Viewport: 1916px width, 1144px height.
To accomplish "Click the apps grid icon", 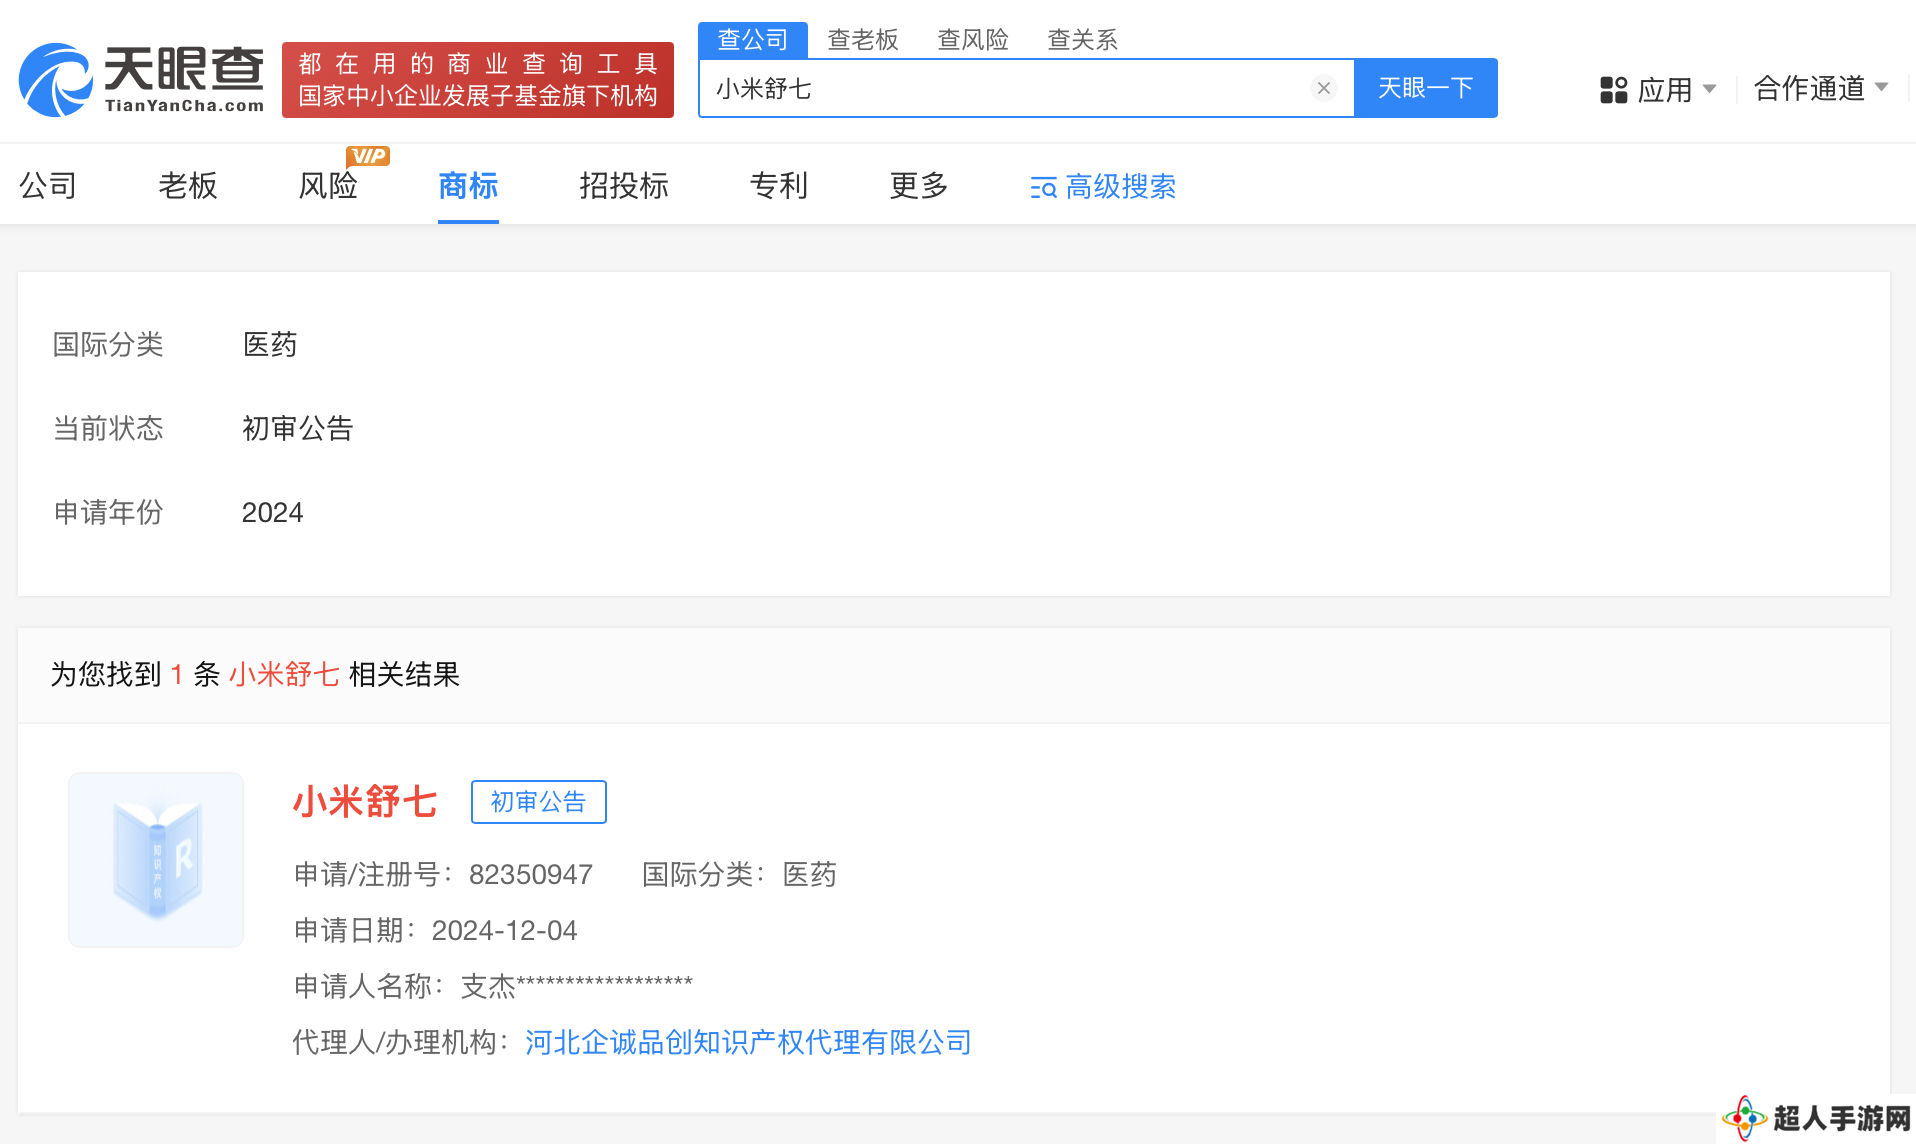I will (x=1613, y=90).
